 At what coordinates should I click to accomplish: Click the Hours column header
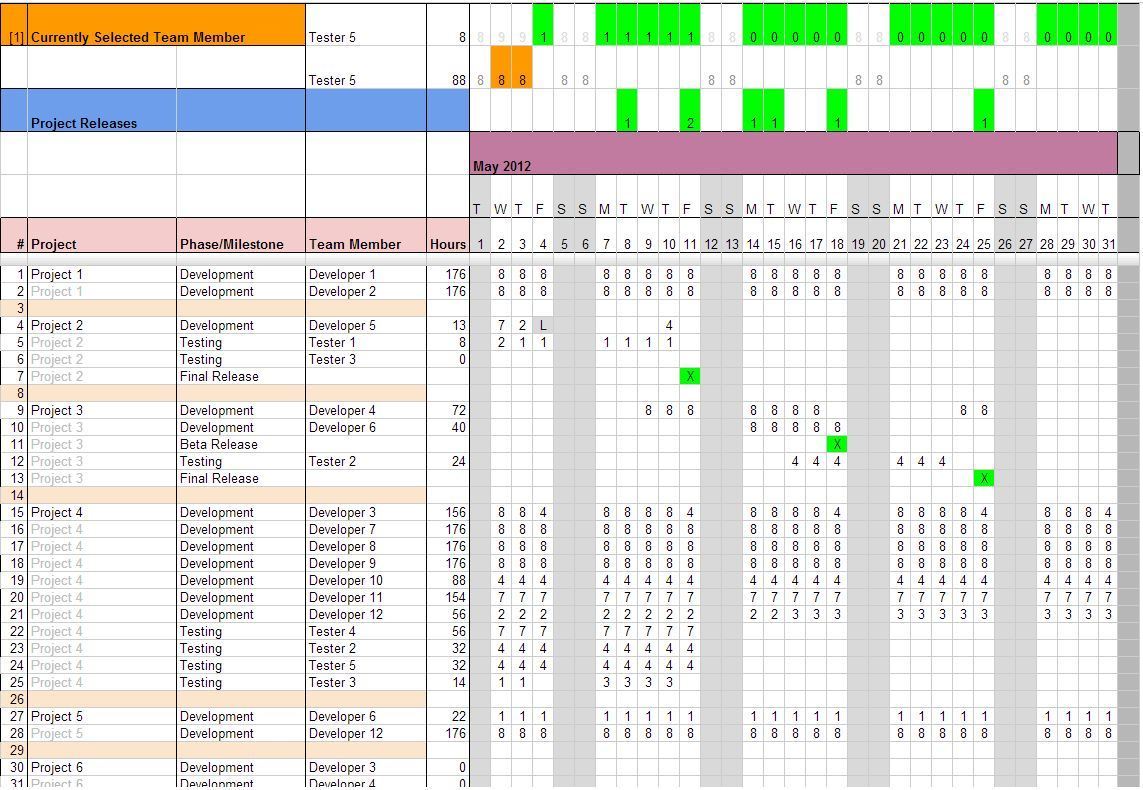click(x=447, y=244)
